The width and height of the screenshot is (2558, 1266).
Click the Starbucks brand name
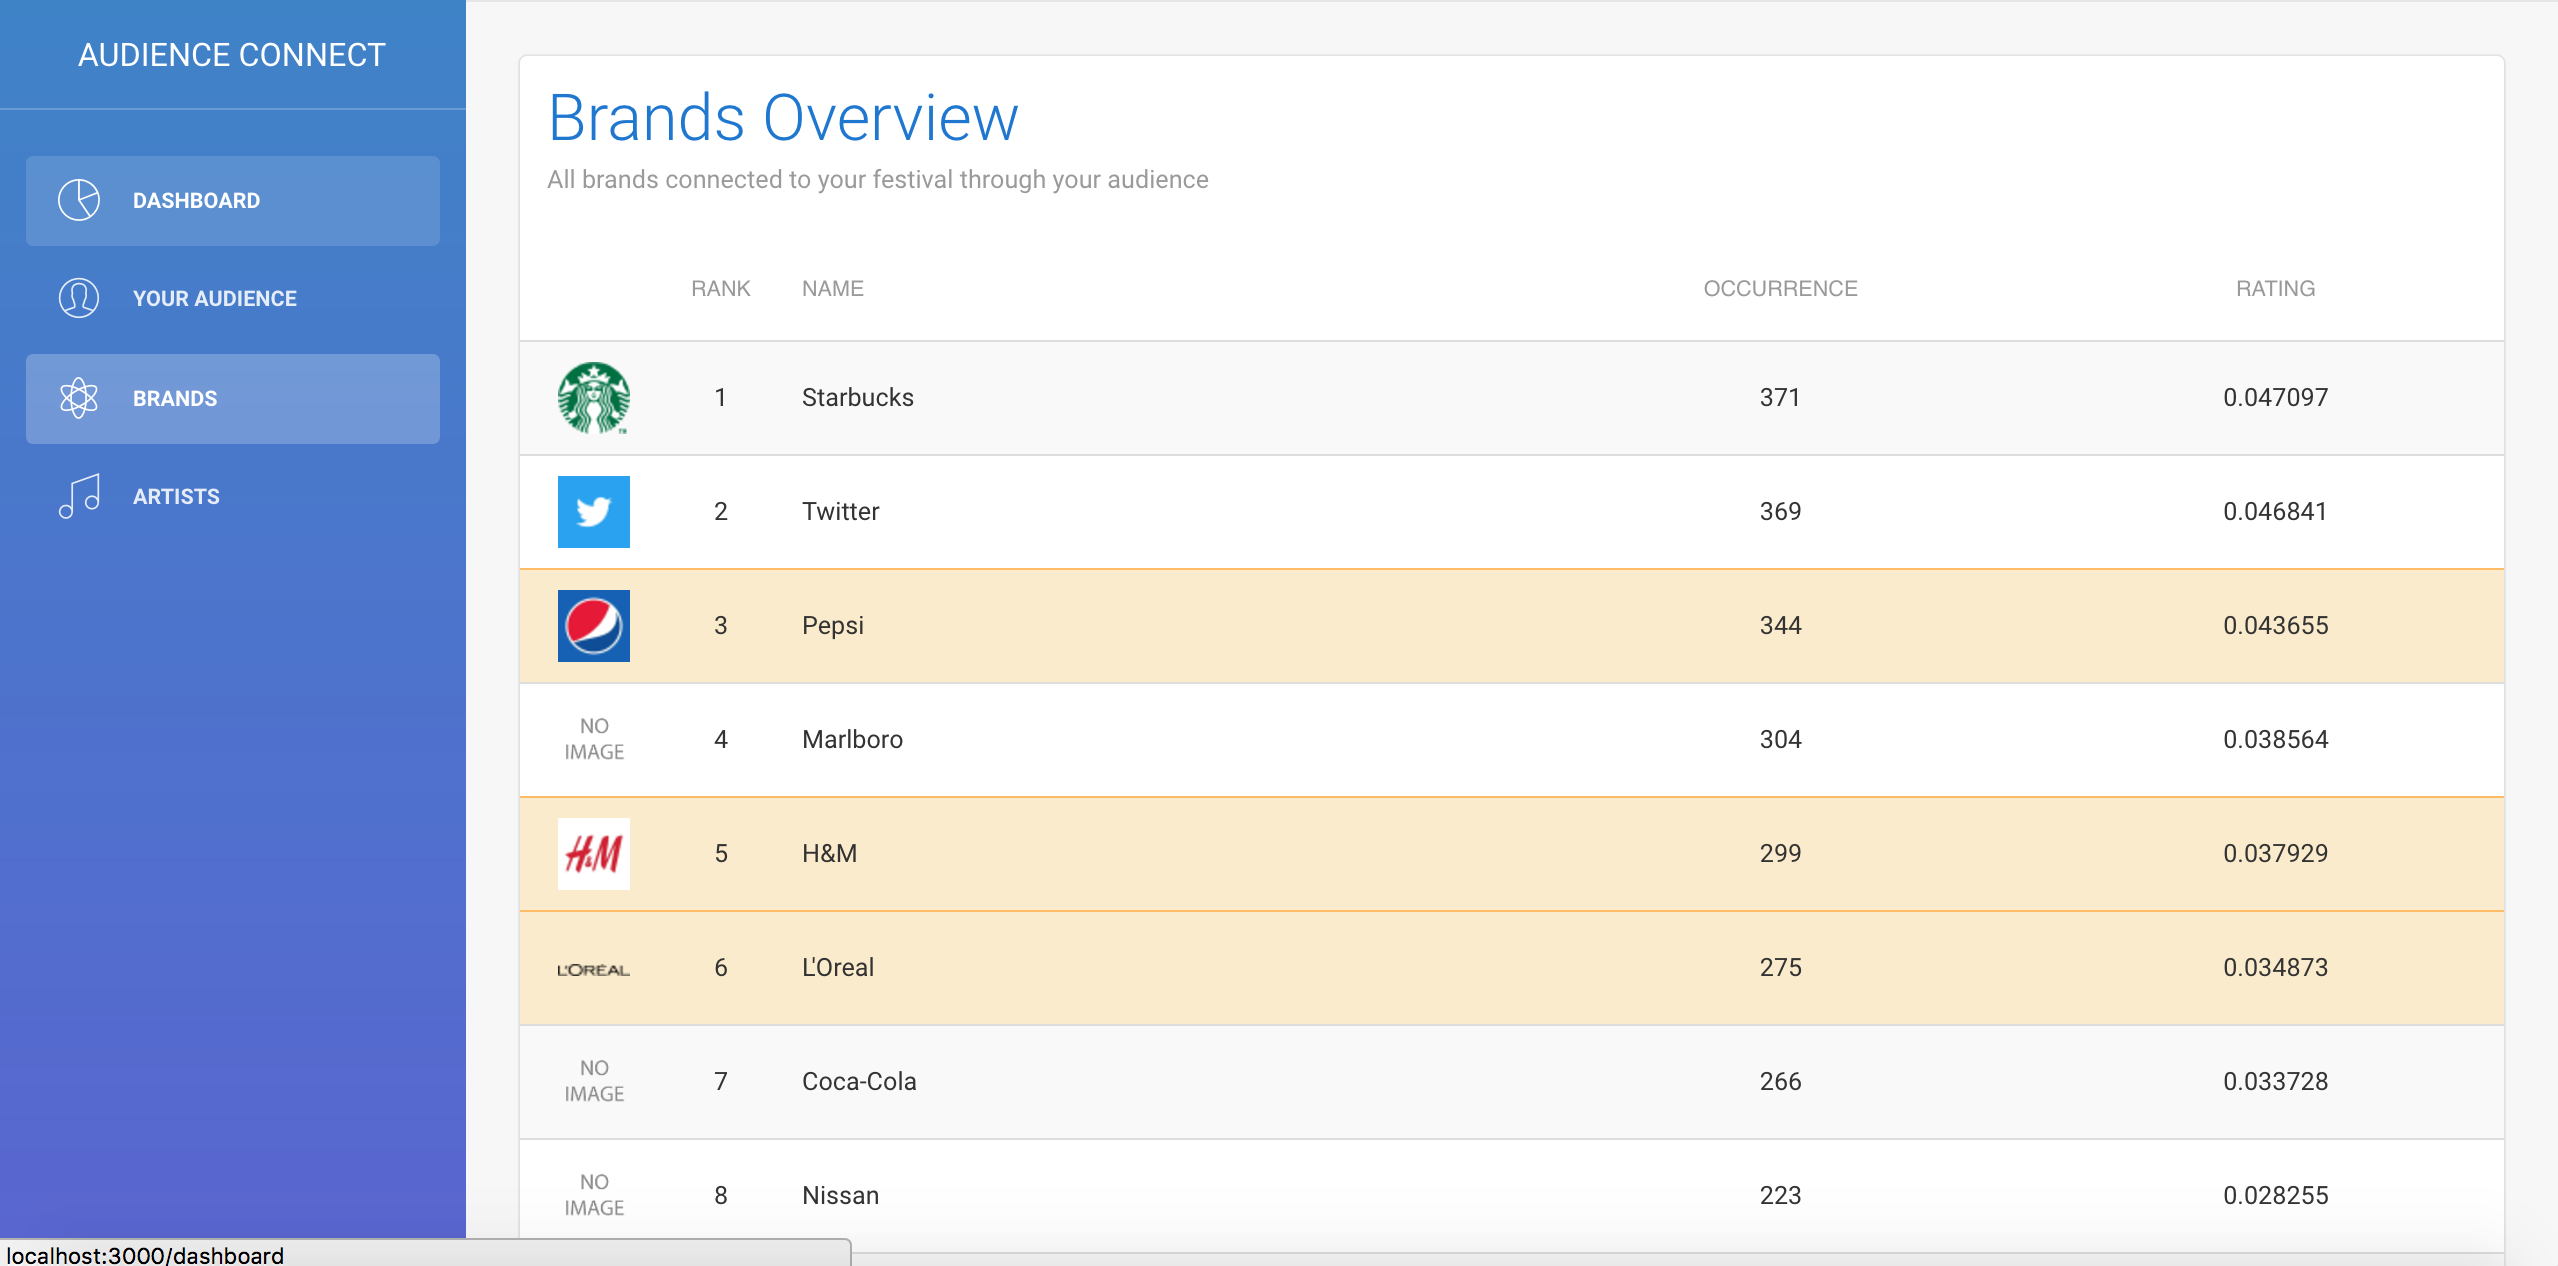click(857, 398)
